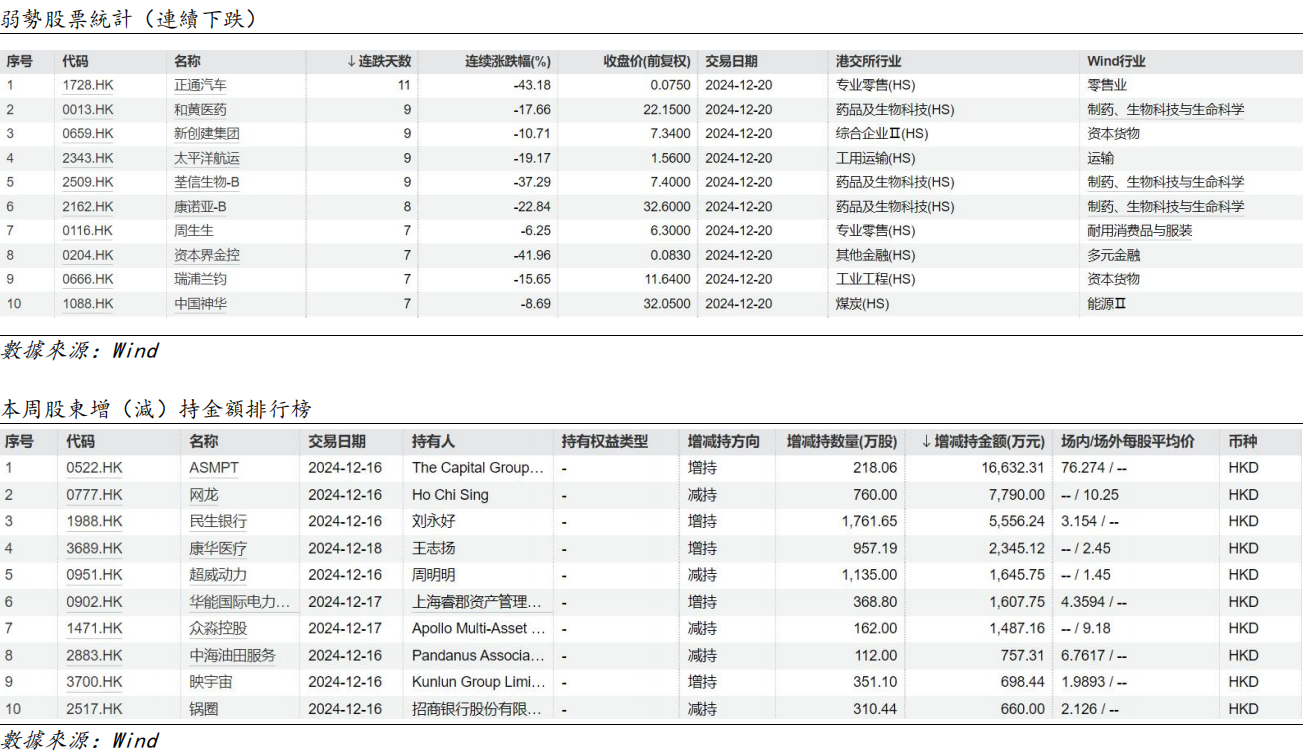Click the 中海油田服务 name link

click(x=232, y=656)
